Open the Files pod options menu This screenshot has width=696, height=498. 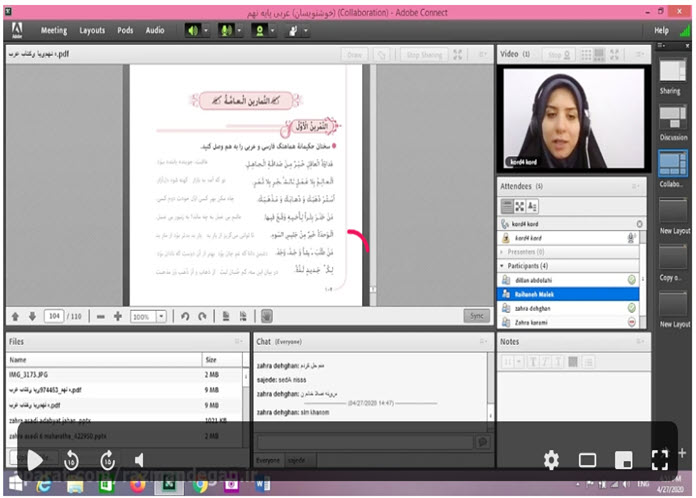pos(238,341)
